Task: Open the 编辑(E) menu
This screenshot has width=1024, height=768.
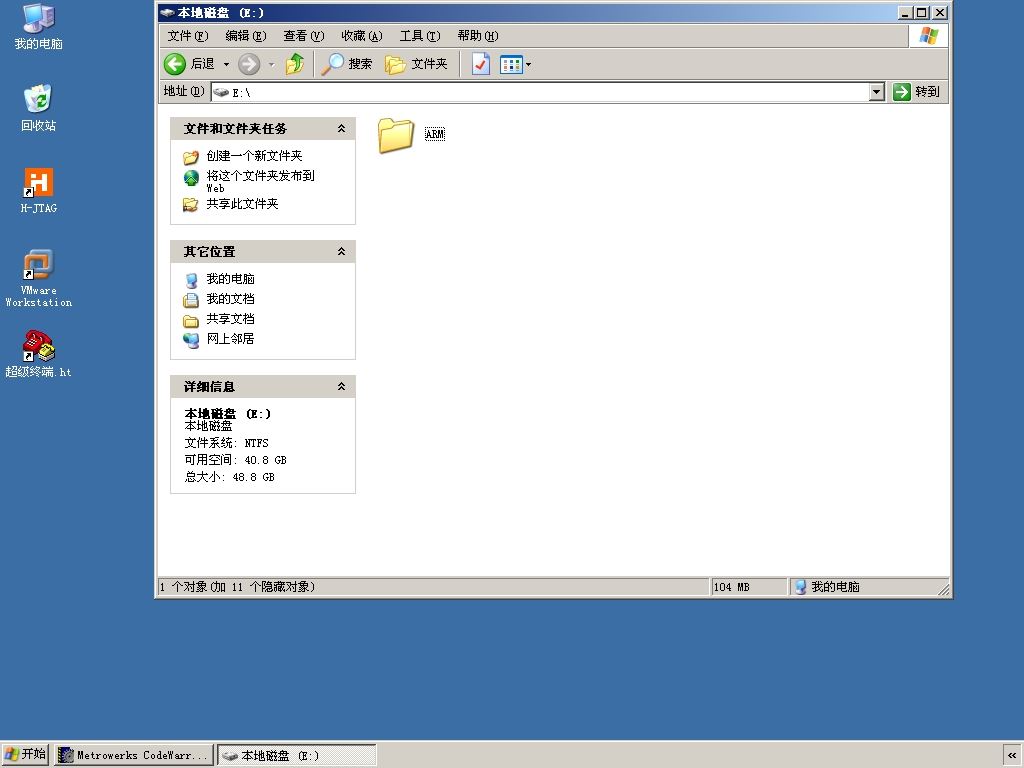Action: tap(246, 36)
